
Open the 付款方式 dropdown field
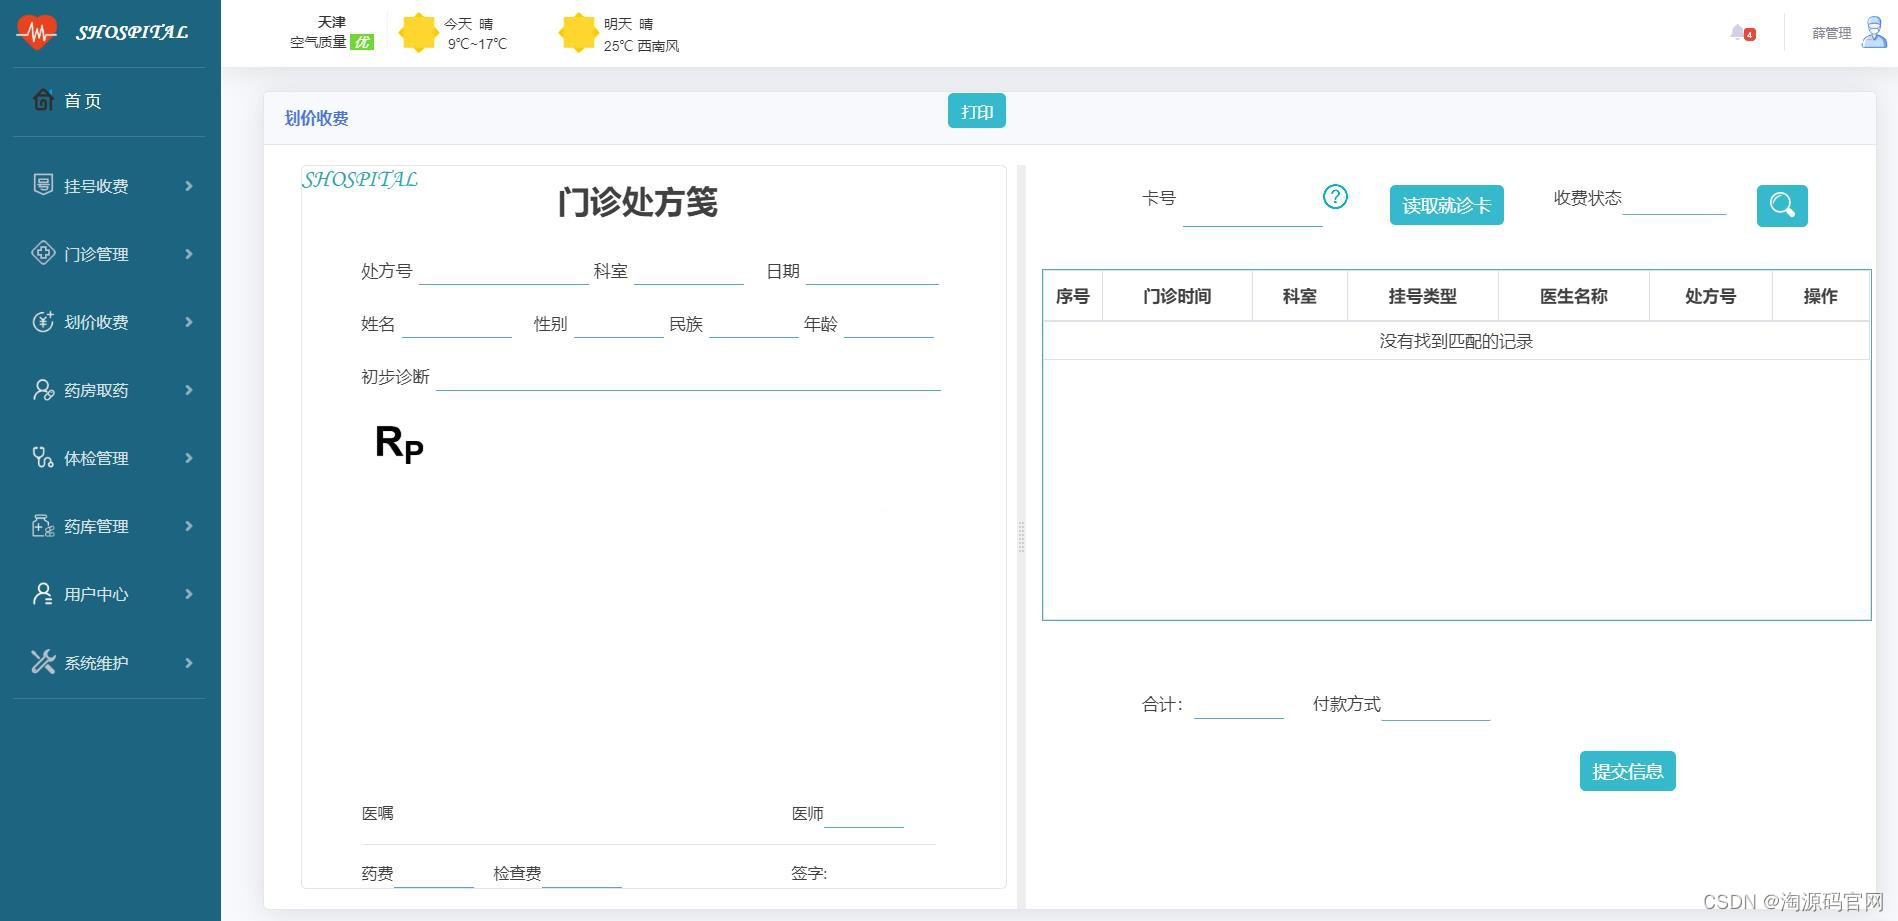(x=1436, y=705)
